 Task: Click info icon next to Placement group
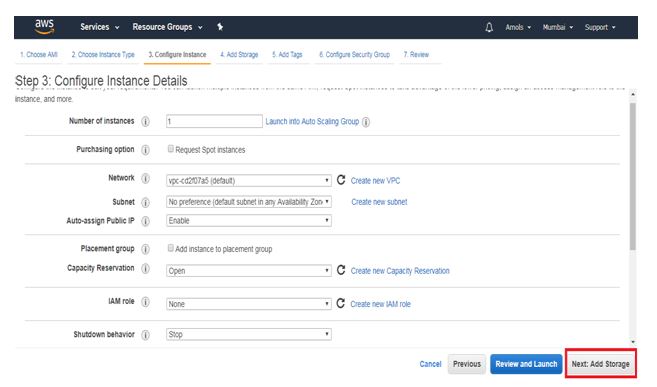coord(145,249)
